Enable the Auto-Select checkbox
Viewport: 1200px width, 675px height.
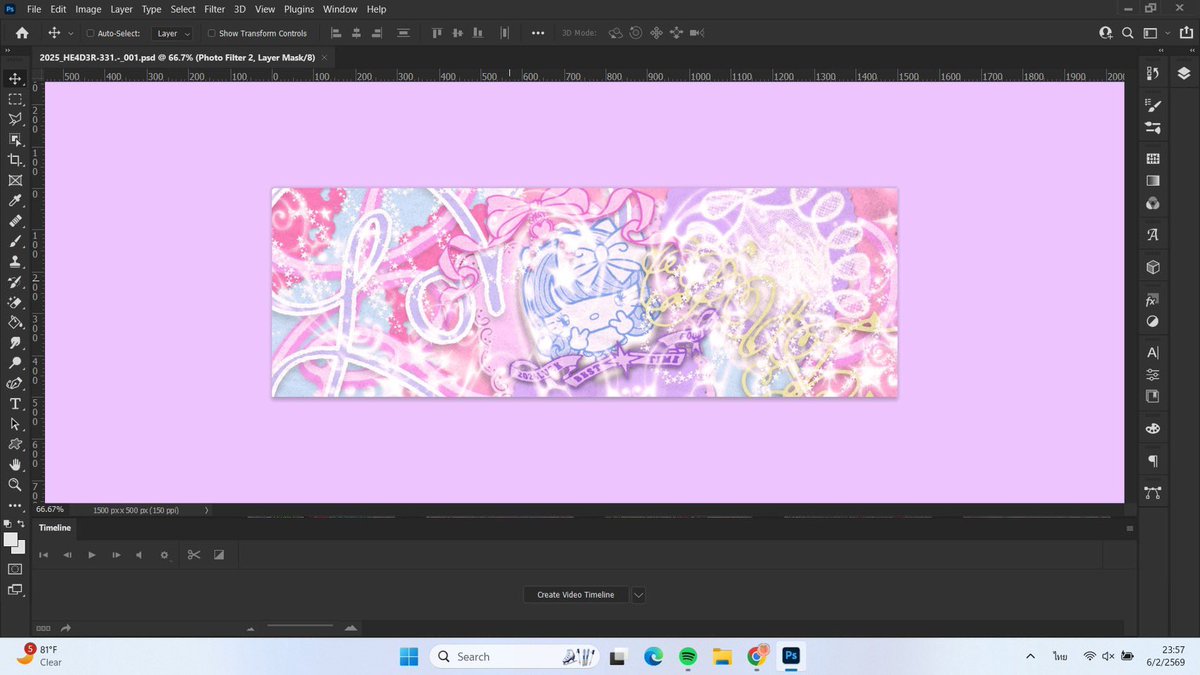pos(89,33)
